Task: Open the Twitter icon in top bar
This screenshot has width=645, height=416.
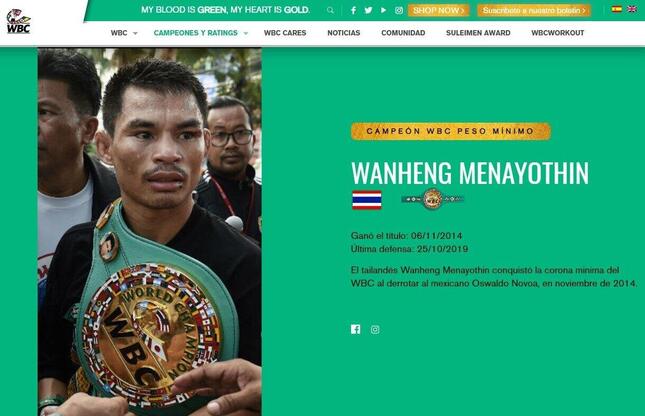Action: point(368,10)
